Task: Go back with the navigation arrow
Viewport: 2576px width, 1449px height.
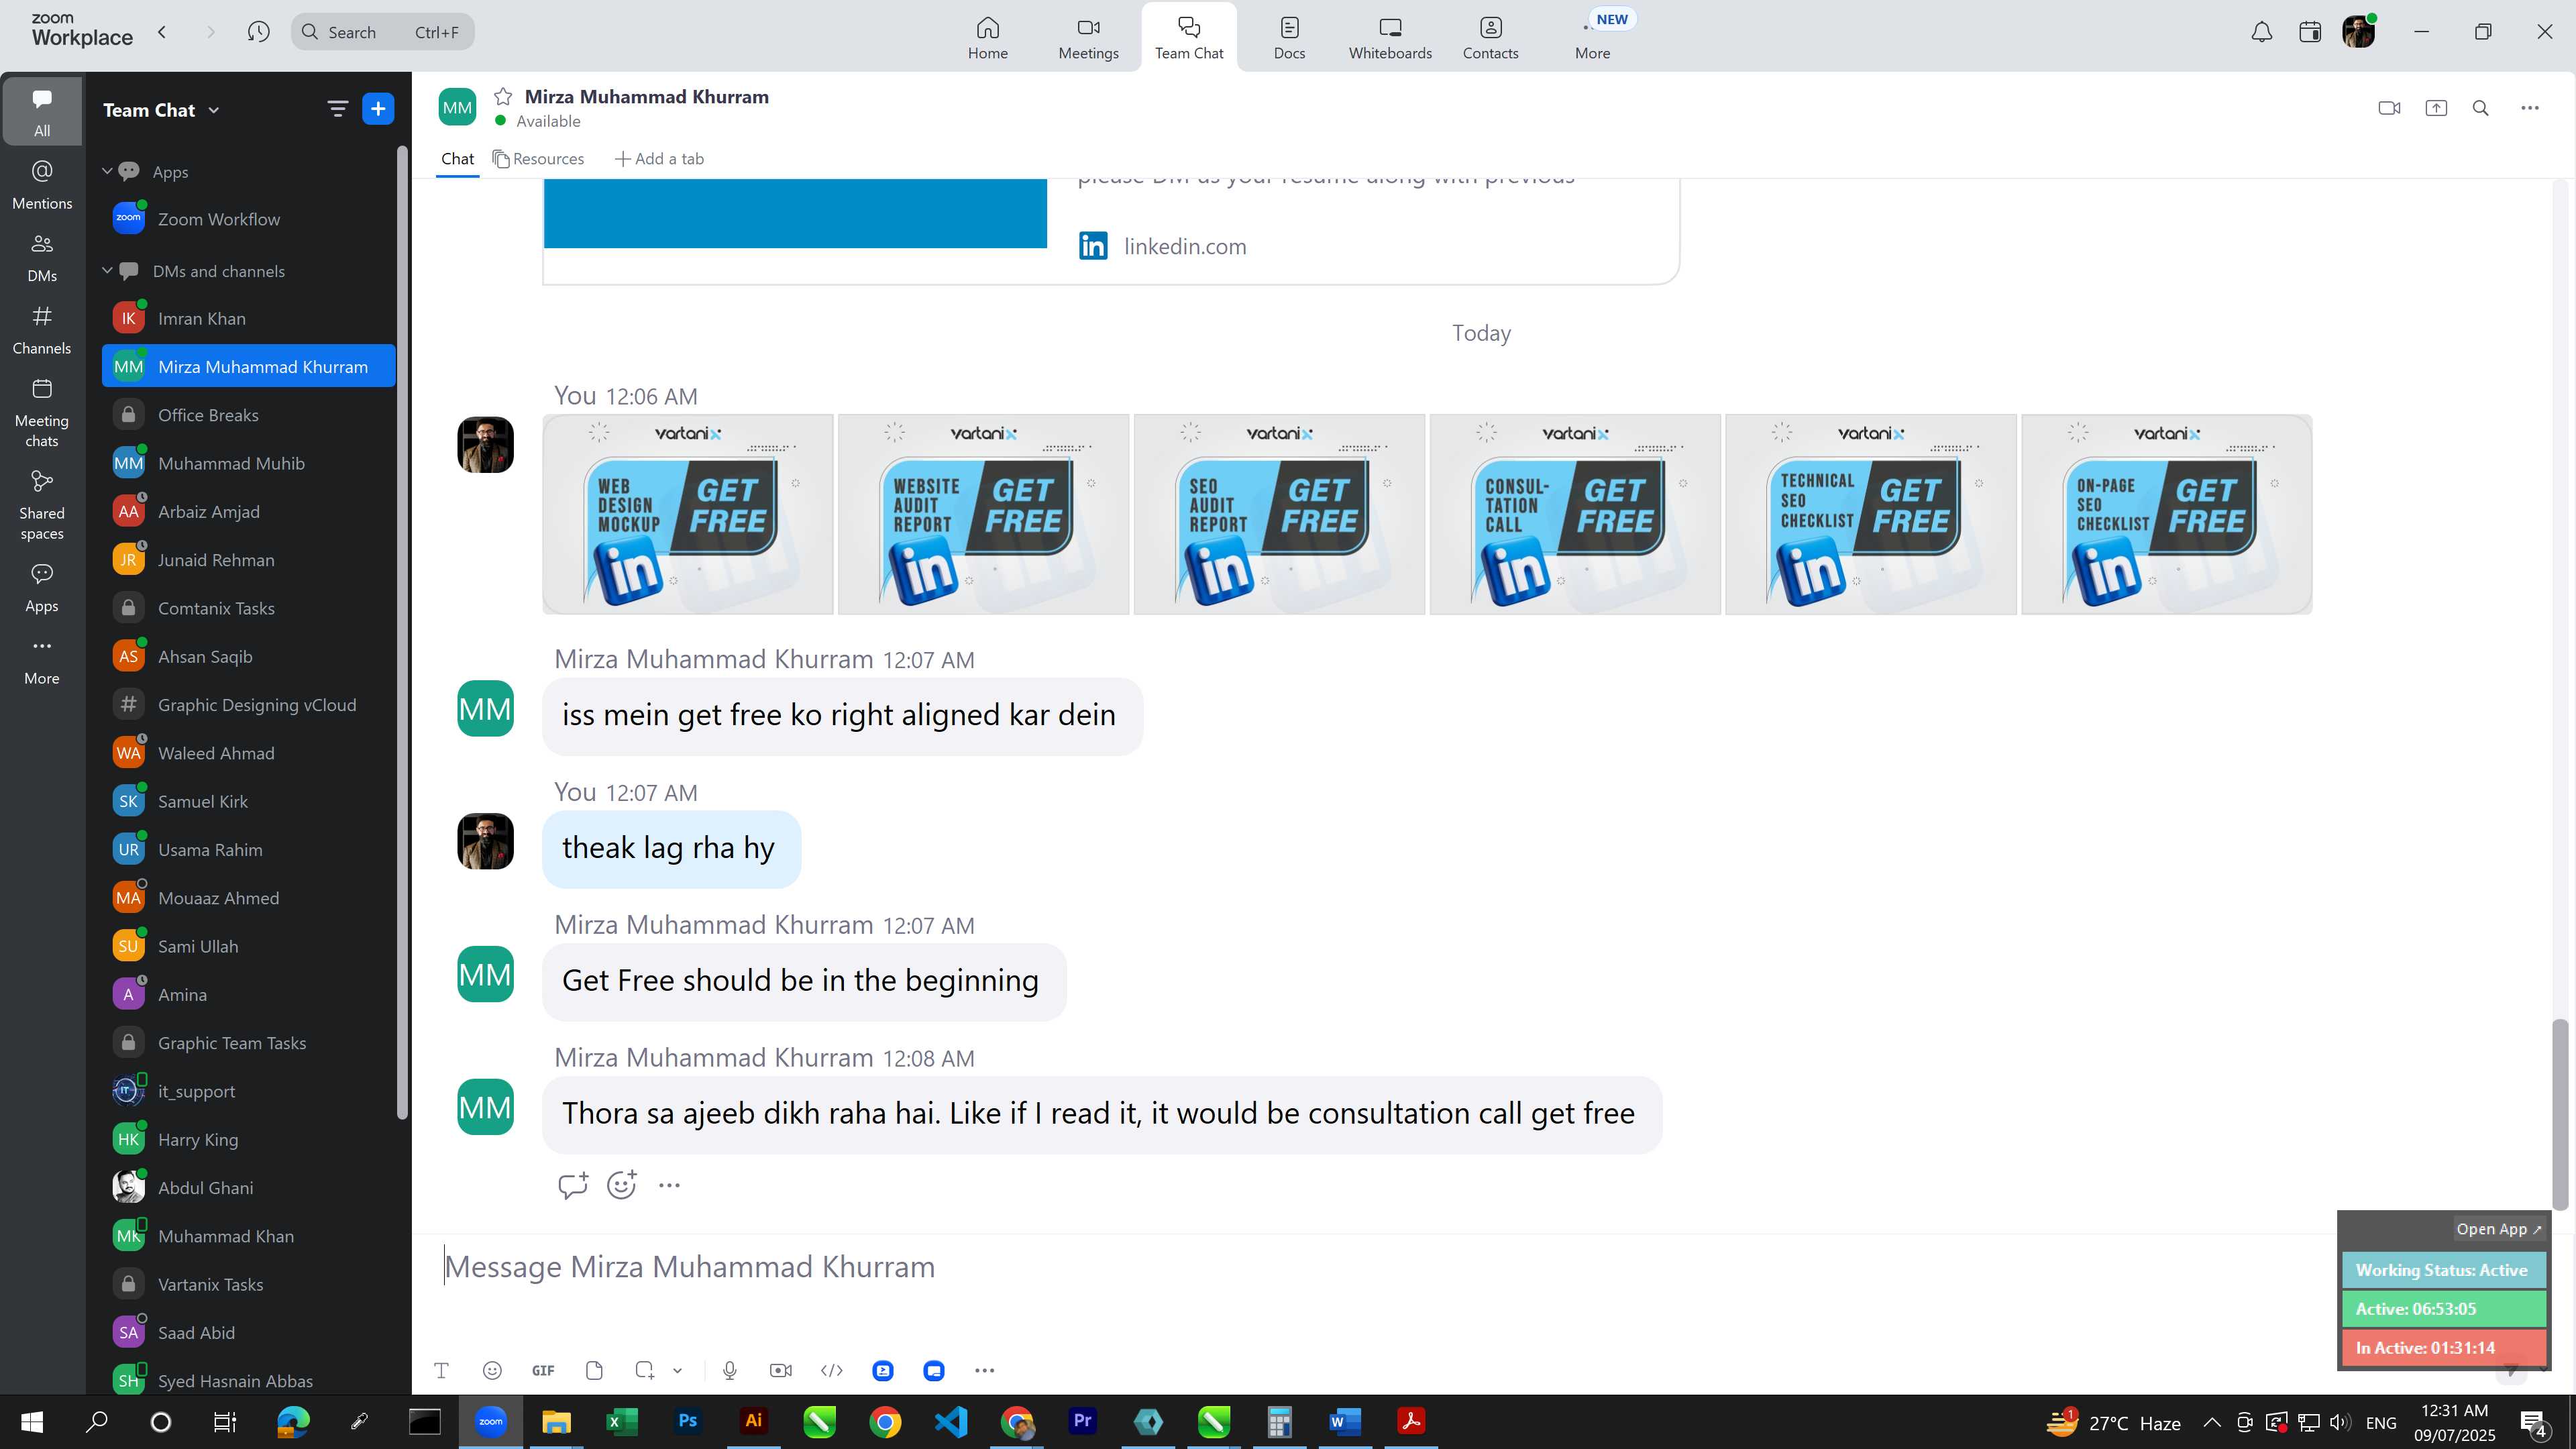Action: point(162,32)
